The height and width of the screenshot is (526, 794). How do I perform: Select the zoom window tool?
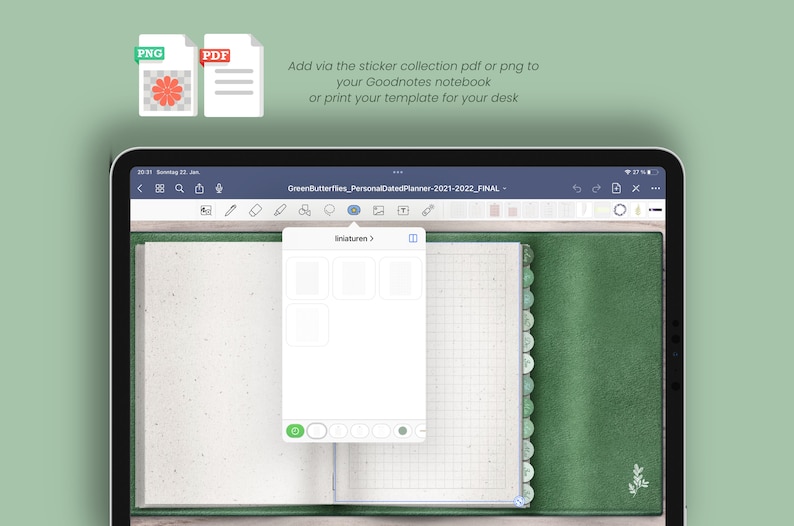point(206,211)
